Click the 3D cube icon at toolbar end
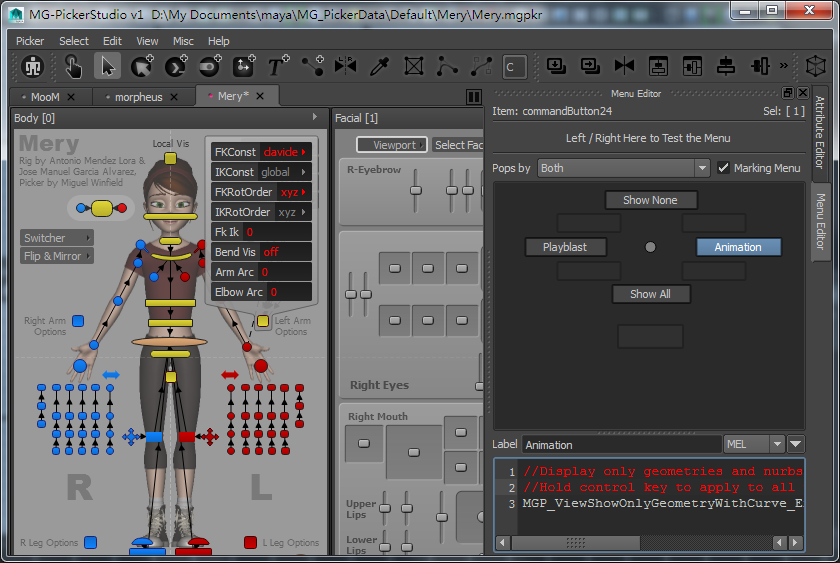 [816, 67]
